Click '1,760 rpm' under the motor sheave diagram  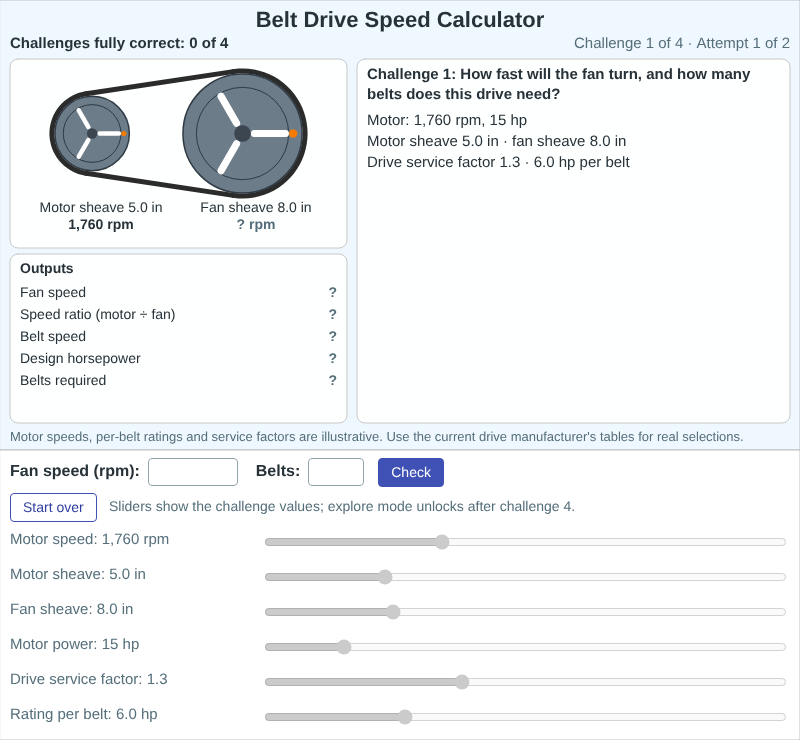(x=101, y=225)
